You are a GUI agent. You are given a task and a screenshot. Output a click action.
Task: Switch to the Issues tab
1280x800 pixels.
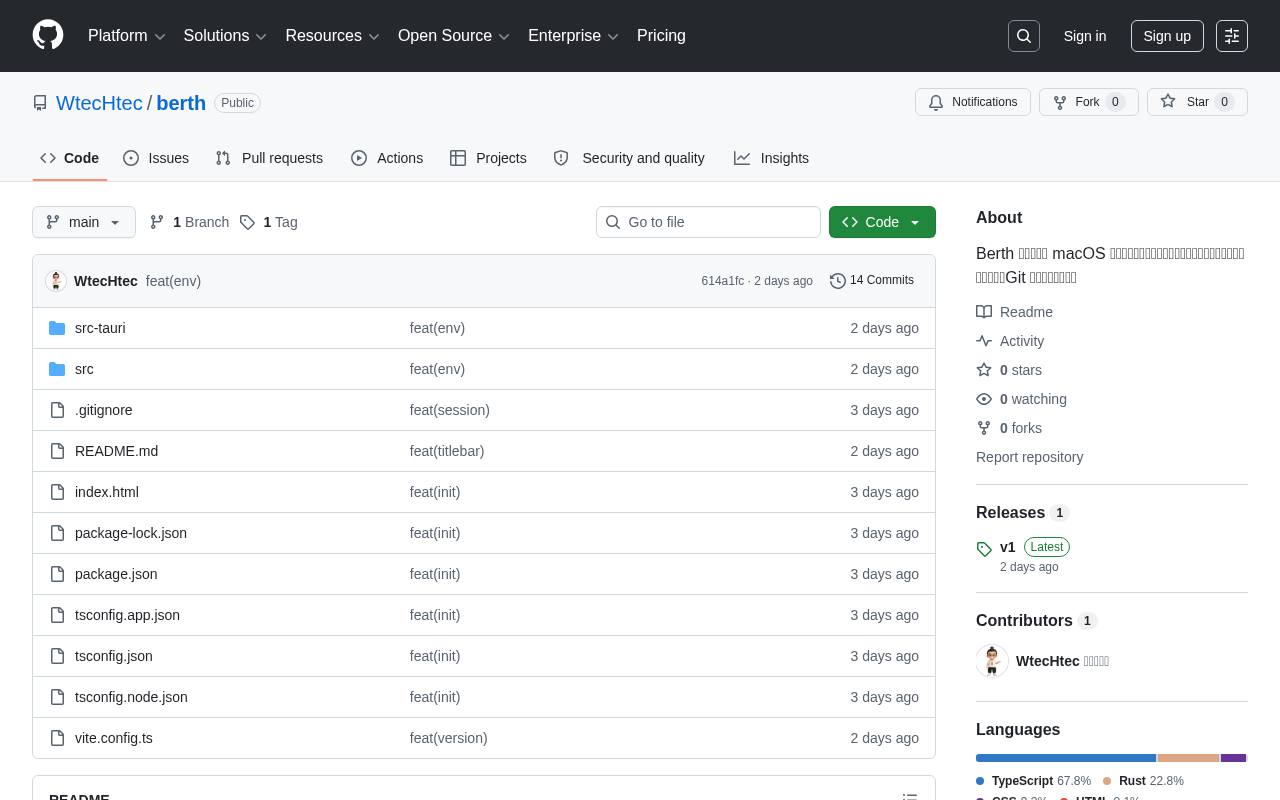[x=156, y=158]
